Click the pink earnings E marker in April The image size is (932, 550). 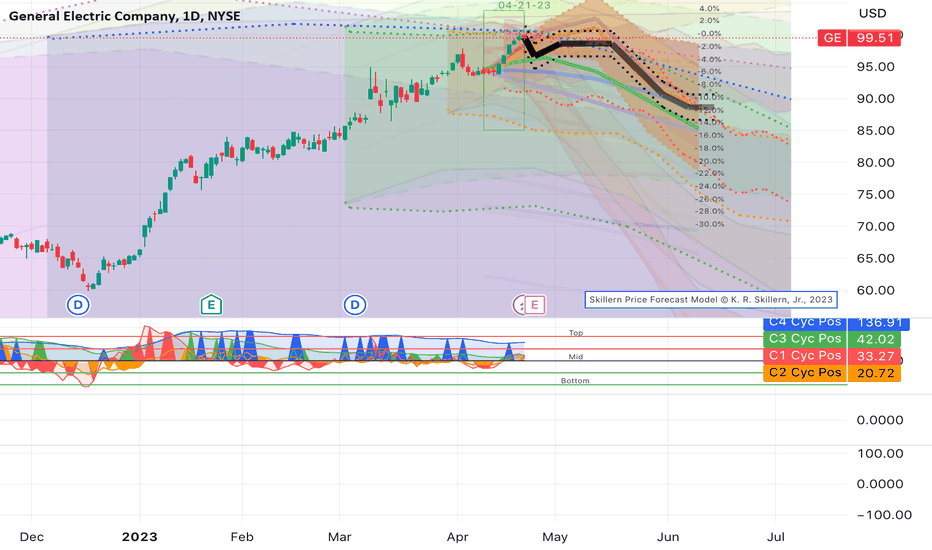point(534,305)
